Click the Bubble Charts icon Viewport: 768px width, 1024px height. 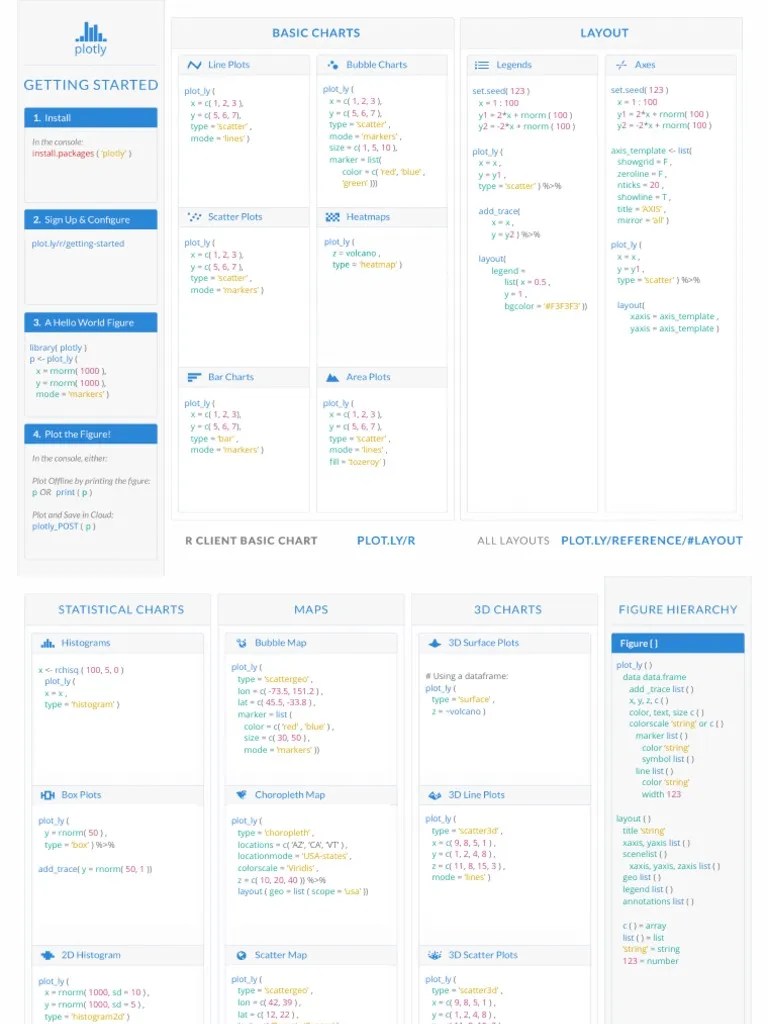332,65
